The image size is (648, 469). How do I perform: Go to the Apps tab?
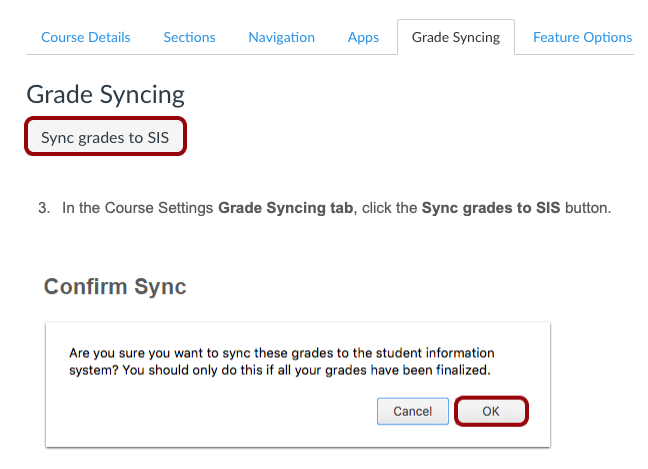click(x=363, y=37)
